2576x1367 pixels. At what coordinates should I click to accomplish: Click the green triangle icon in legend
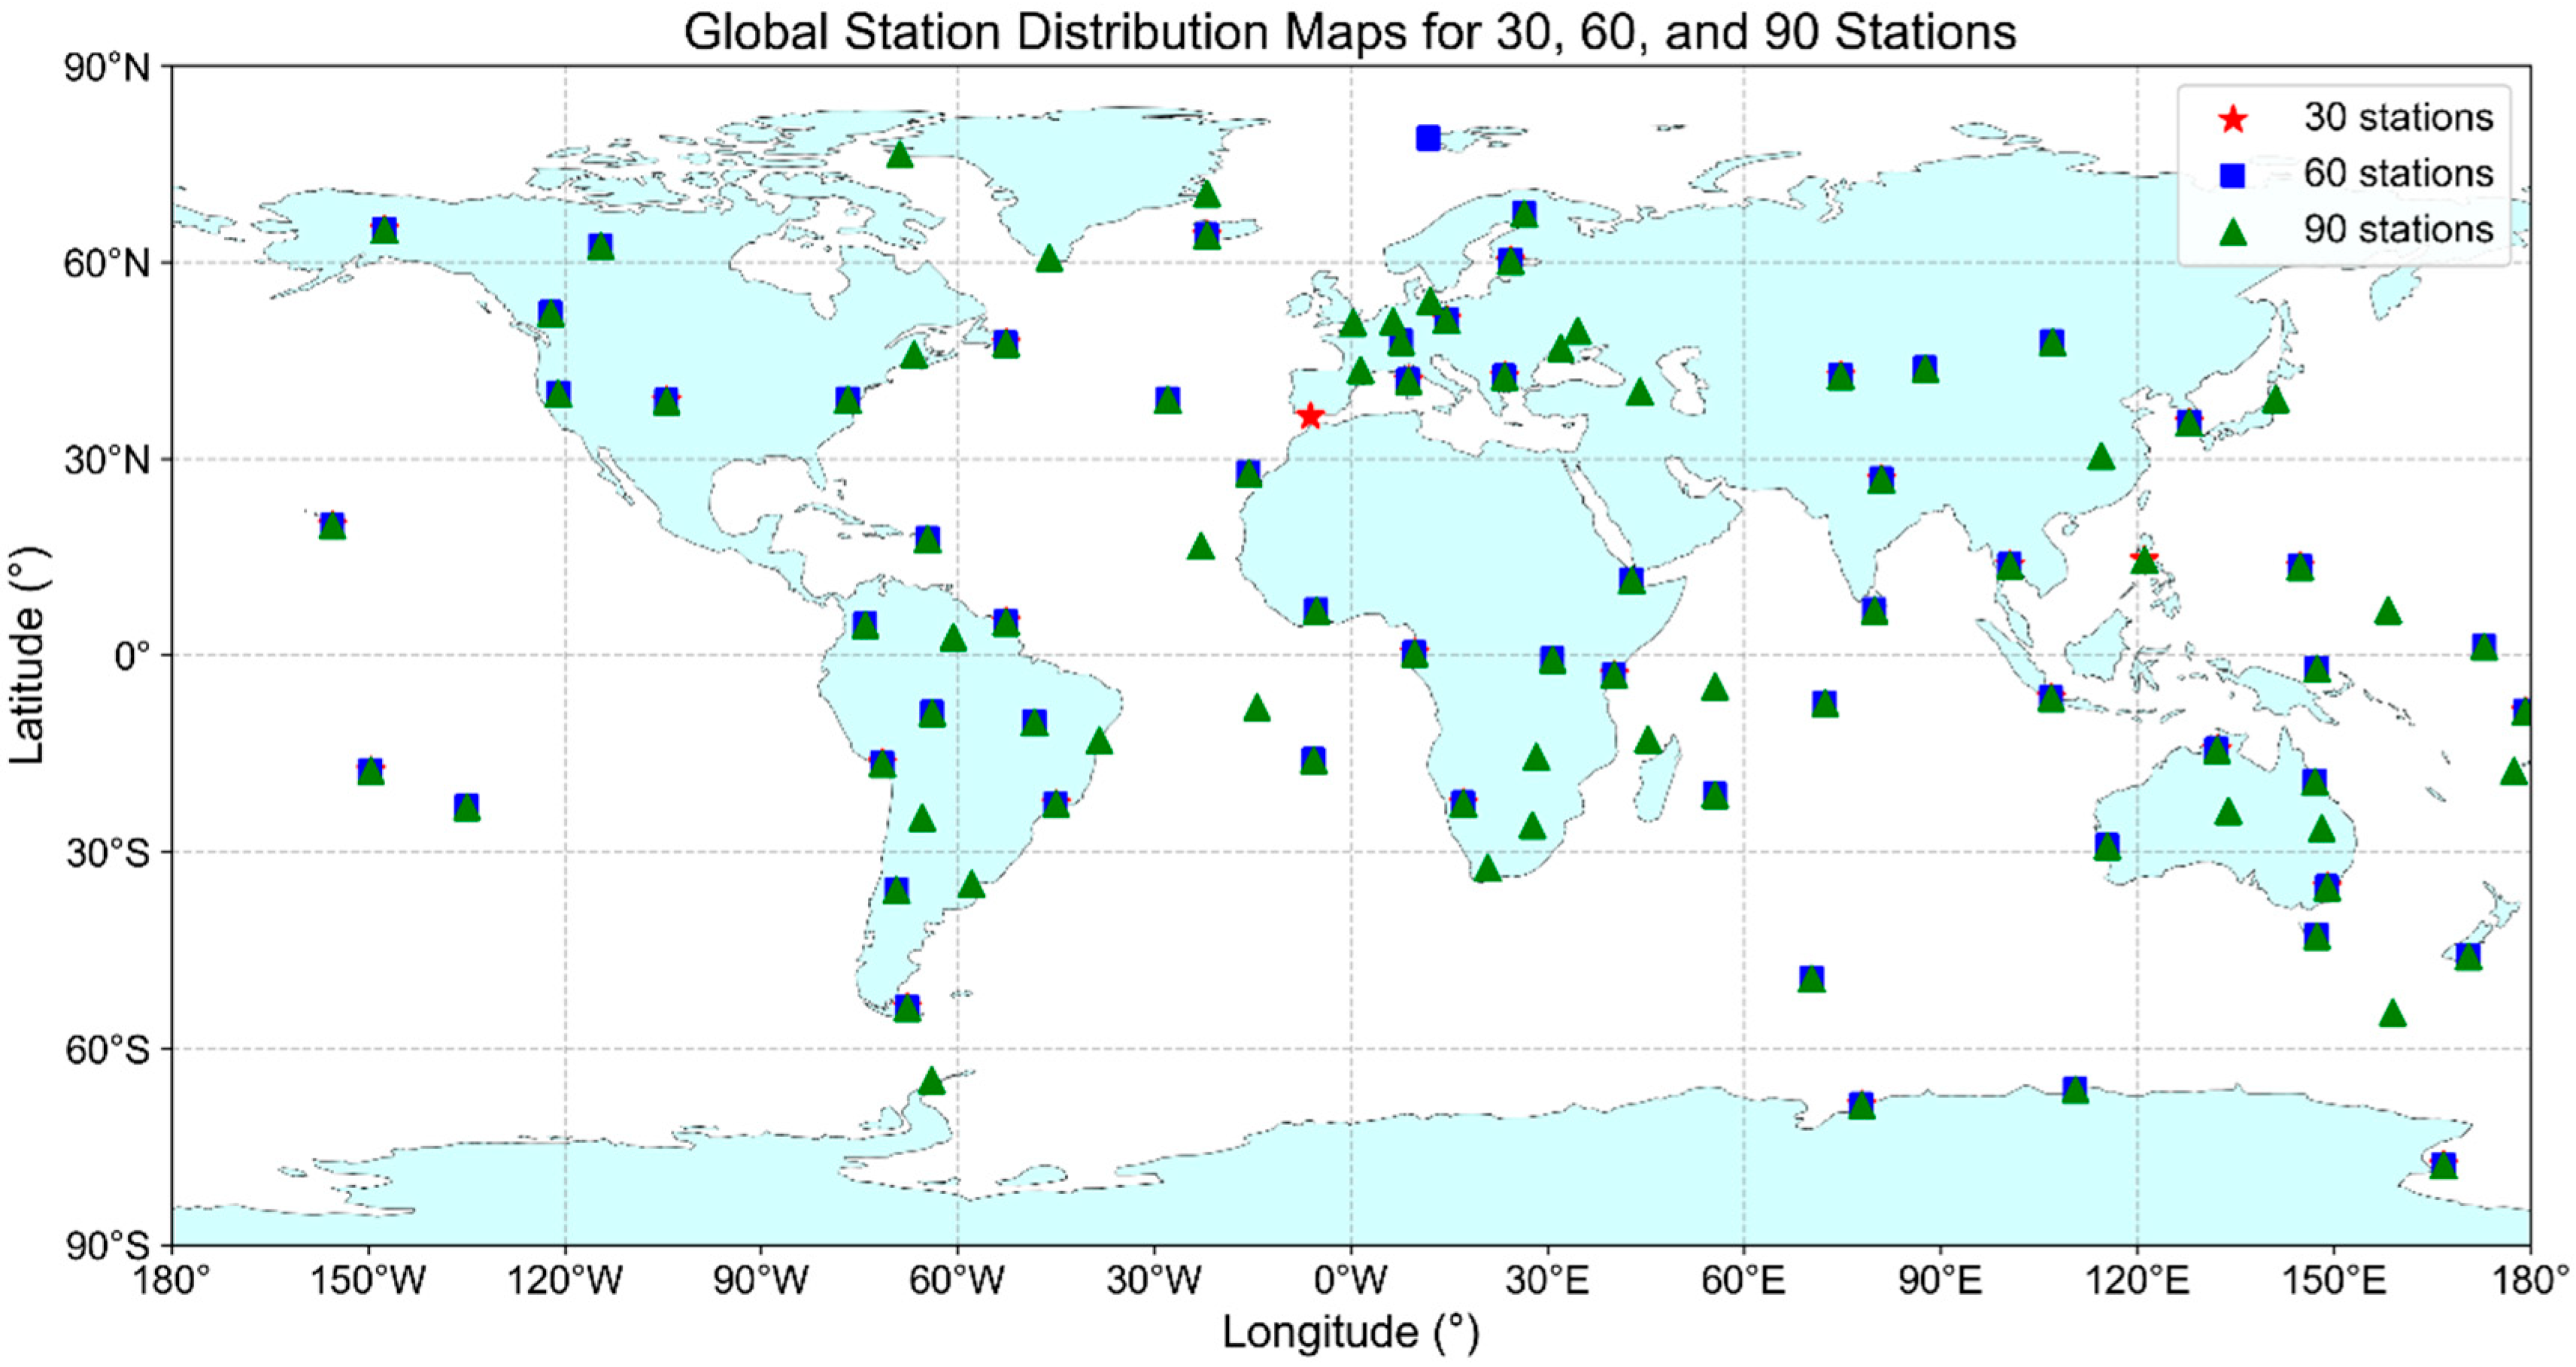pyautogui.click(x=2232, y=232)
